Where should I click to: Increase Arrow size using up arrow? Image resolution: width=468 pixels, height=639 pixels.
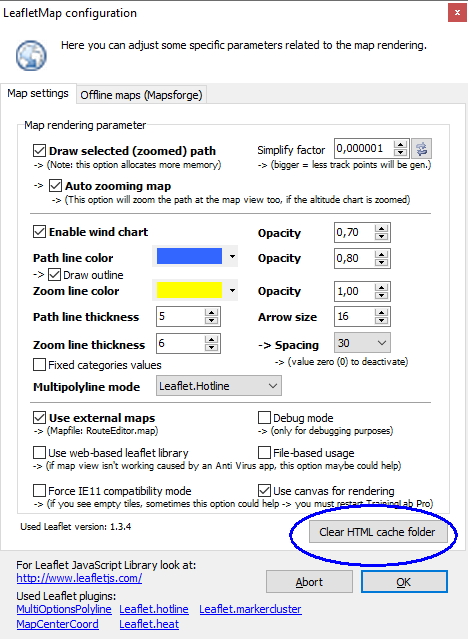pos(382,313)
